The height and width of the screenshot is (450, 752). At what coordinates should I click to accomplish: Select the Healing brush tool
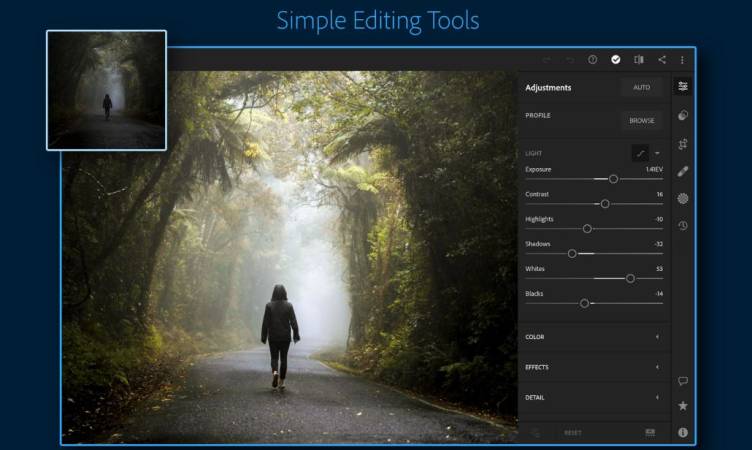(683, 171)
